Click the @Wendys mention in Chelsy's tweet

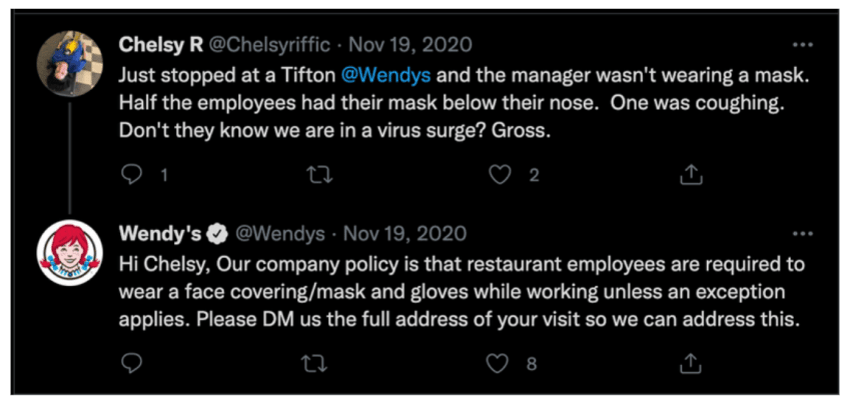(387, 75)
